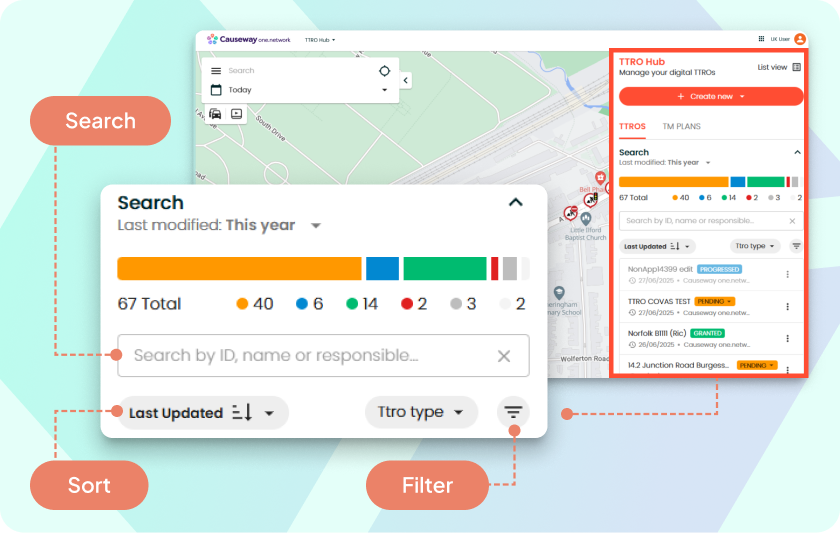Click the GRANTED status badge
Screen dimensions: 840x533
point(707,333)
